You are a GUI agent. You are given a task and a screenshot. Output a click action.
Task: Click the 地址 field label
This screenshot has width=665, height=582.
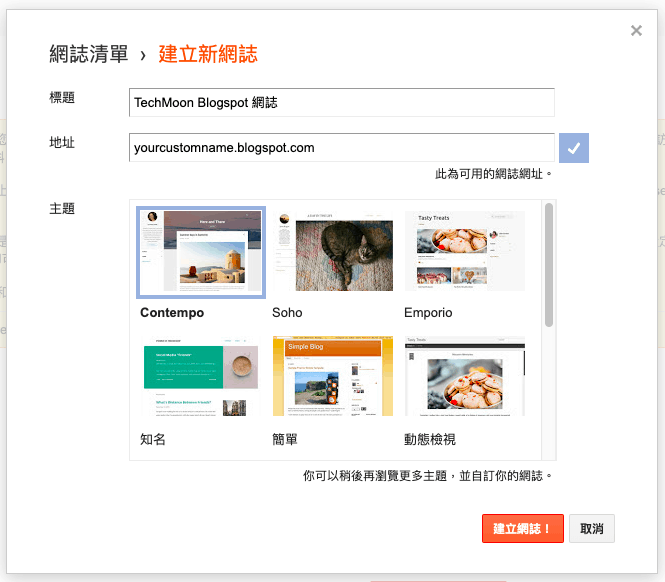coord(62,143)
